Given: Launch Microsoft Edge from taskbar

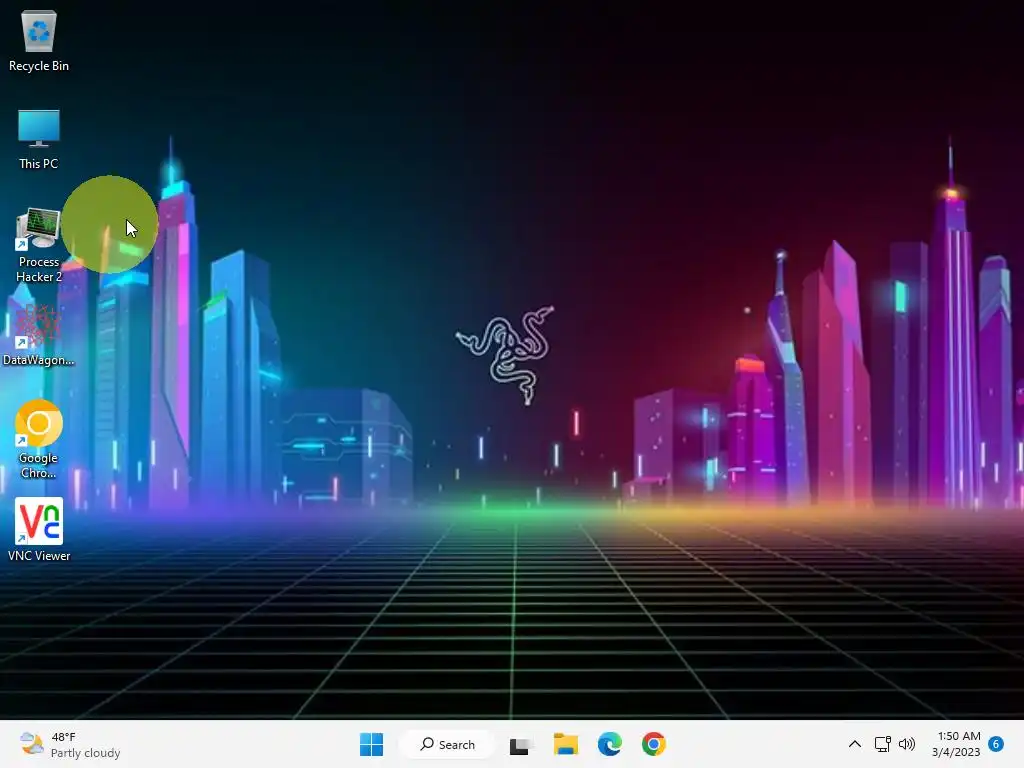Looking at the screenshot, I should point(610,744).
